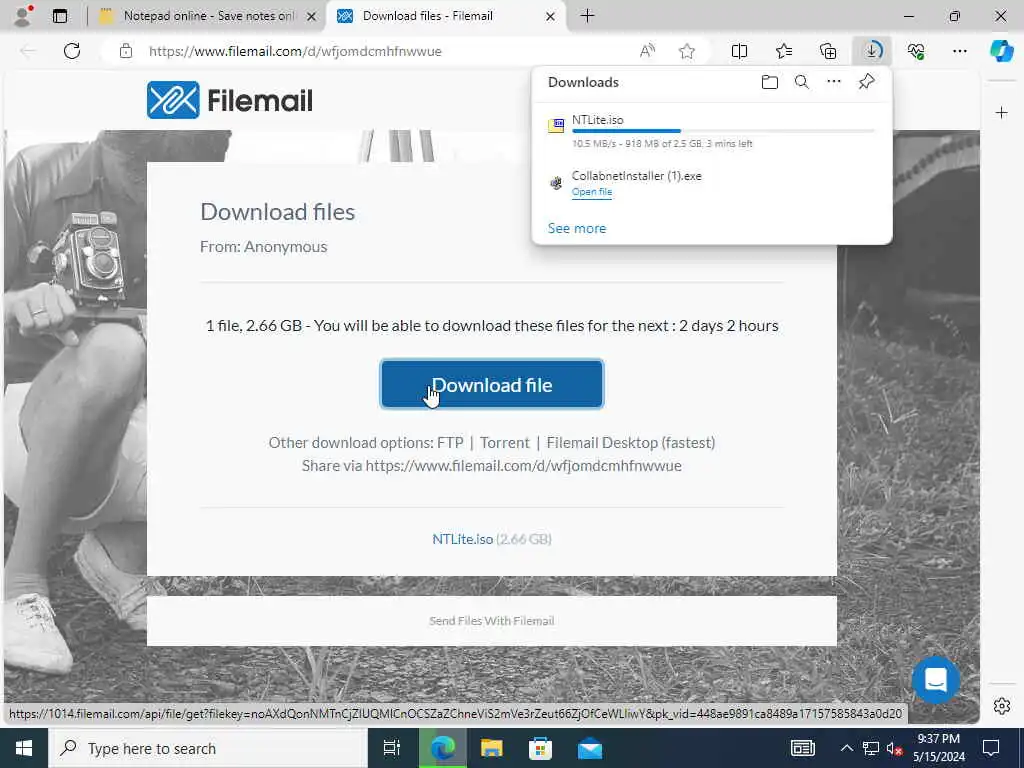Viewport: 1024px width, 768px height.
Task: Open the Copilot sidebar icon
Action: (x=1002, y=51)
